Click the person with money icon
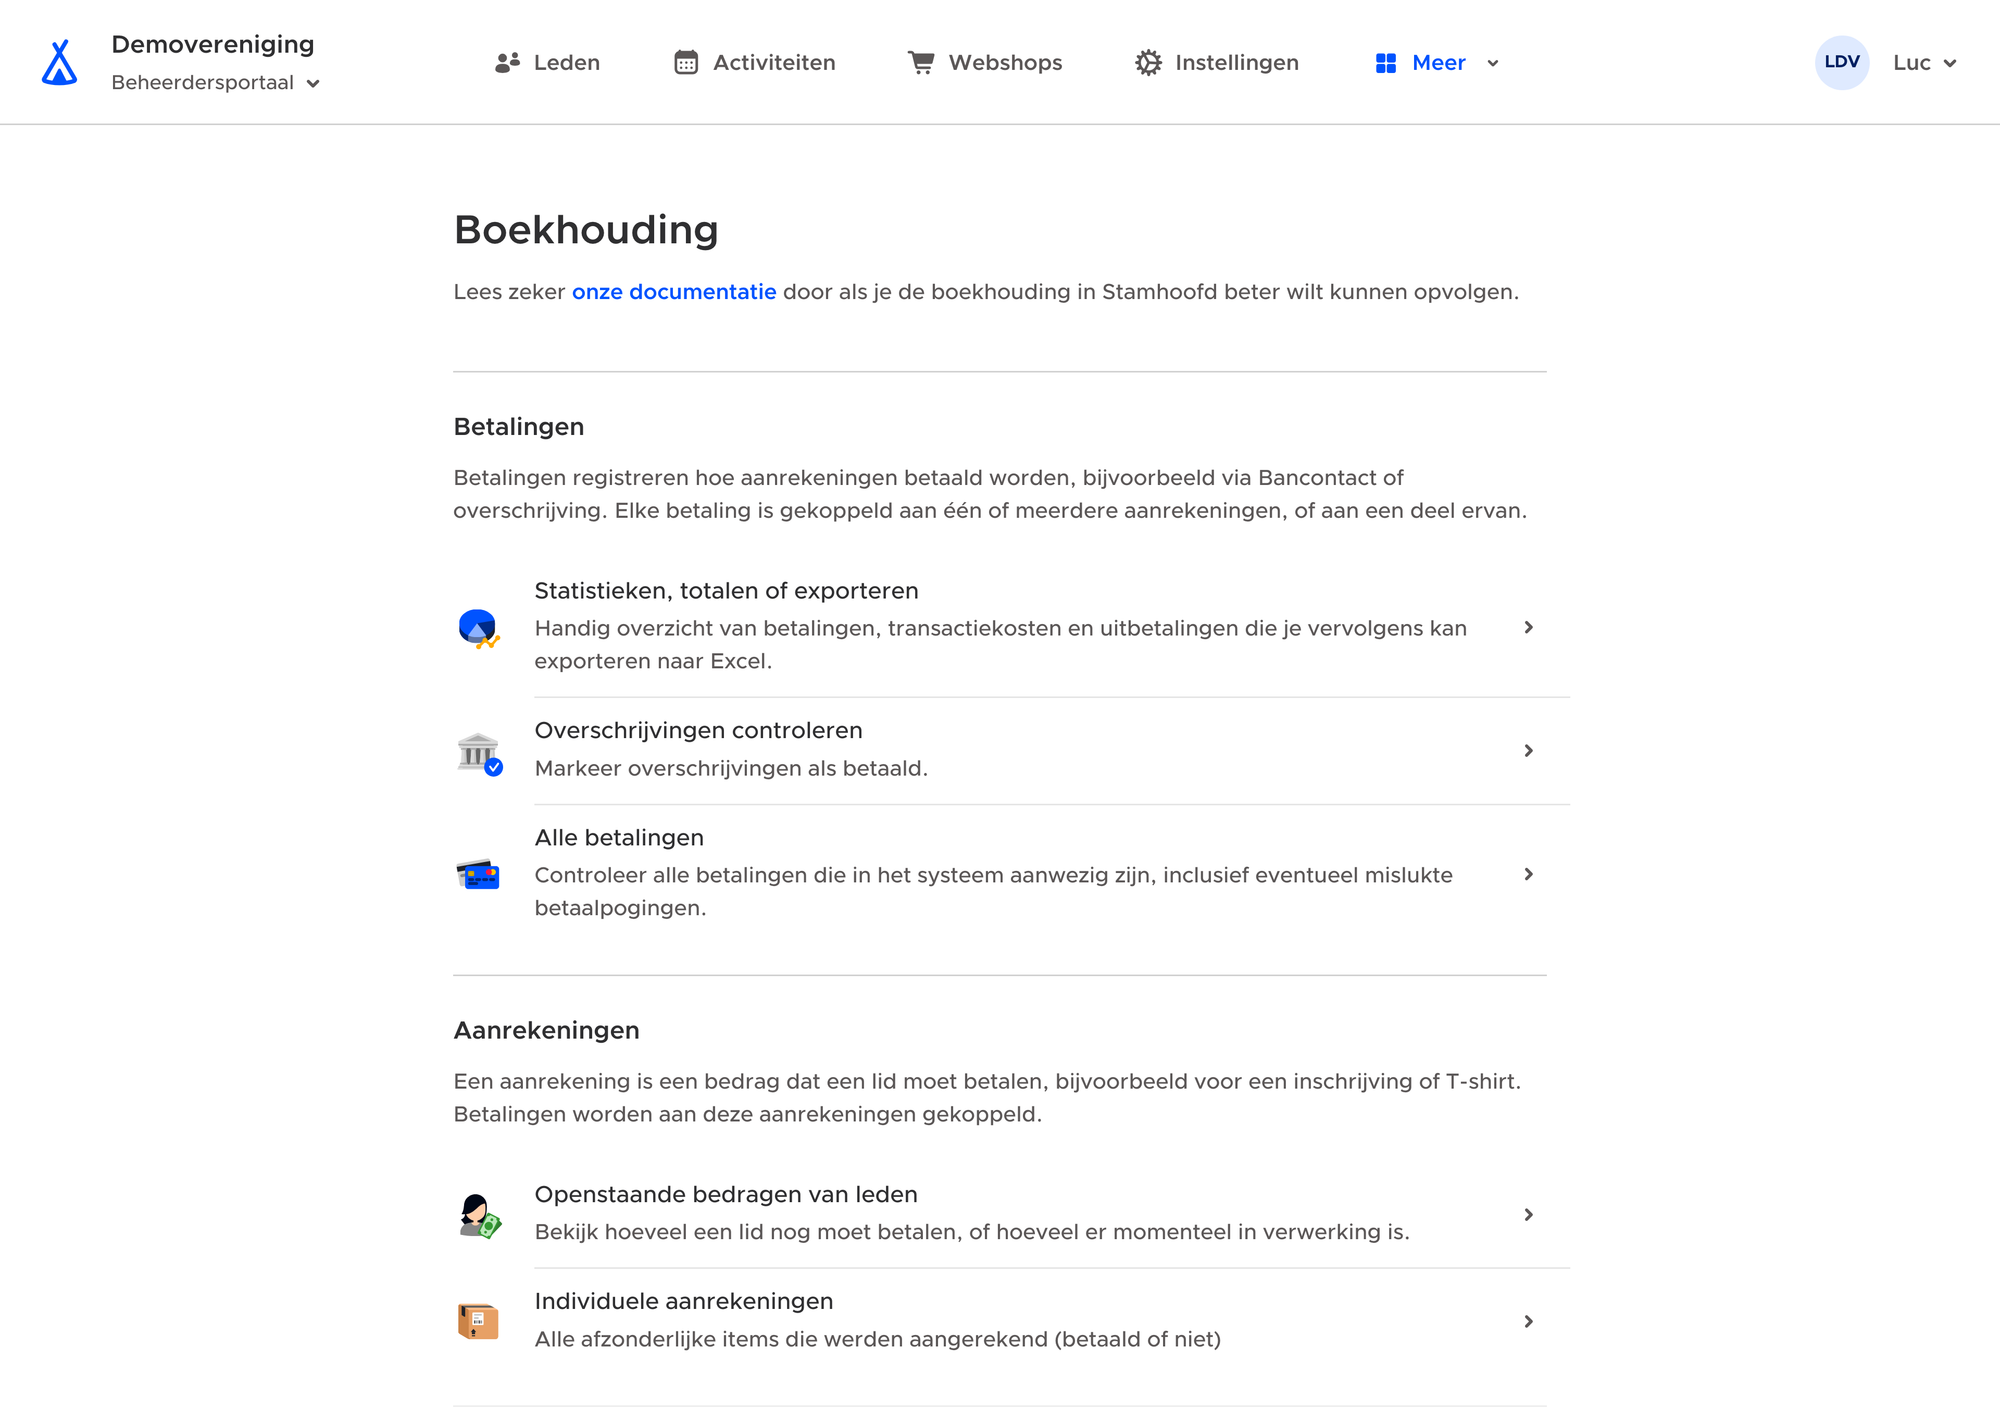2000x1408 pixels. pyautogui.click(x=479, y=1216)
